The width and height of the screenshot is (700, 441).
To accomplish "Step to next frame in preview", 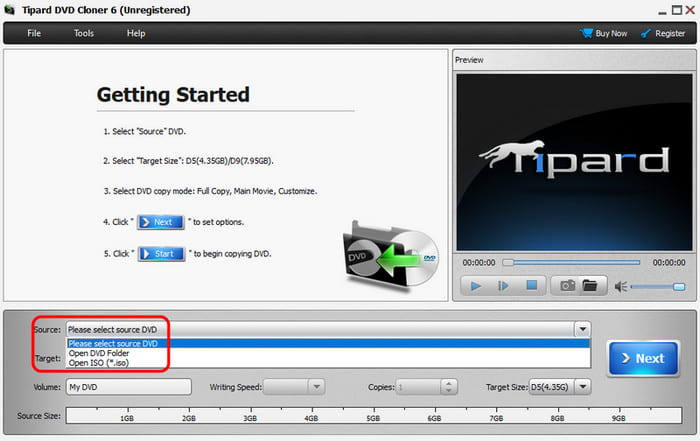I will click(503, 286).
